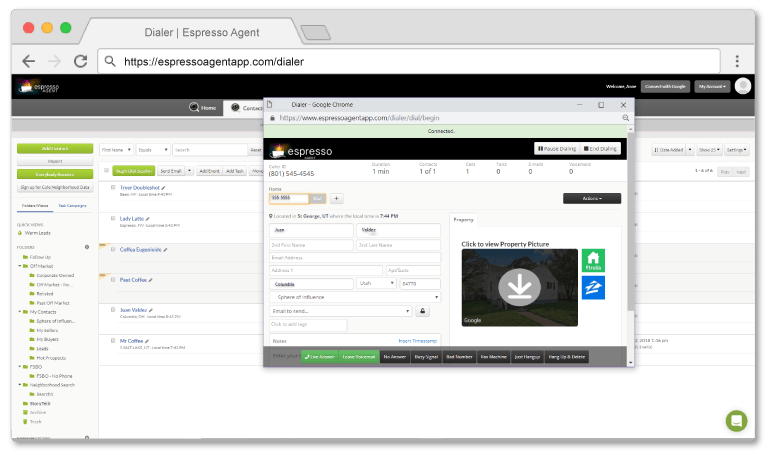
Task: Click the zoom magnifier in dialer popup address bar
Action: point(625,118)
